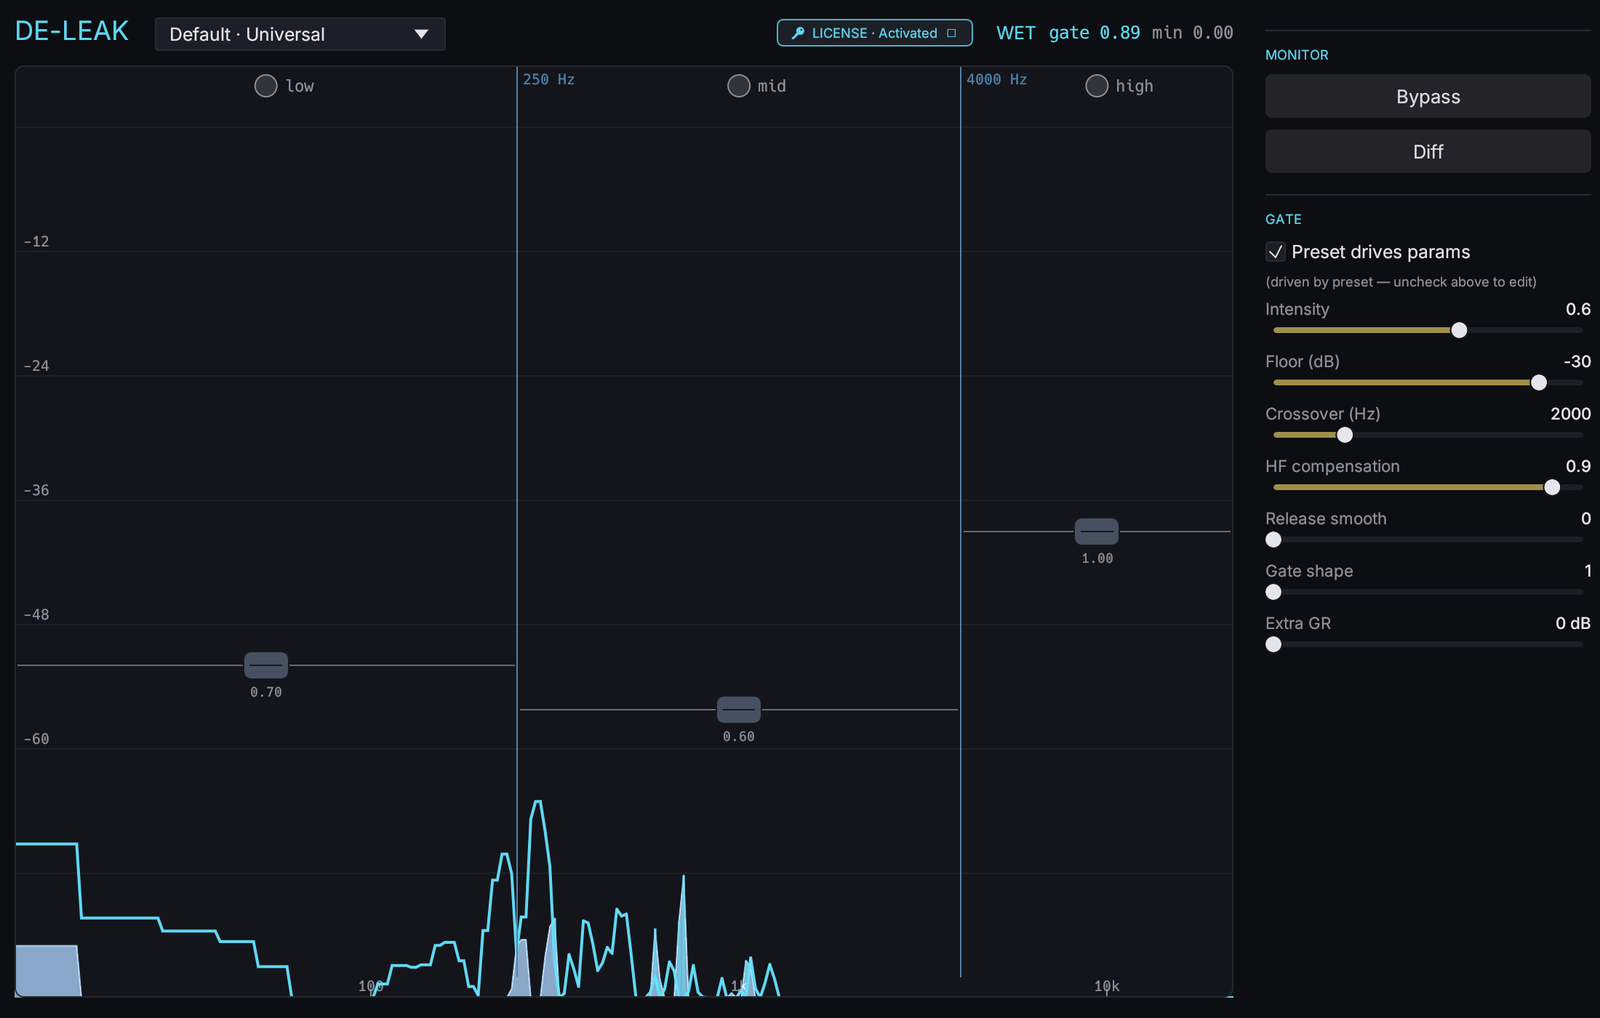1600x1018 pixels.
Task: Click the Diff monitor button
Action: point(1428,151)
